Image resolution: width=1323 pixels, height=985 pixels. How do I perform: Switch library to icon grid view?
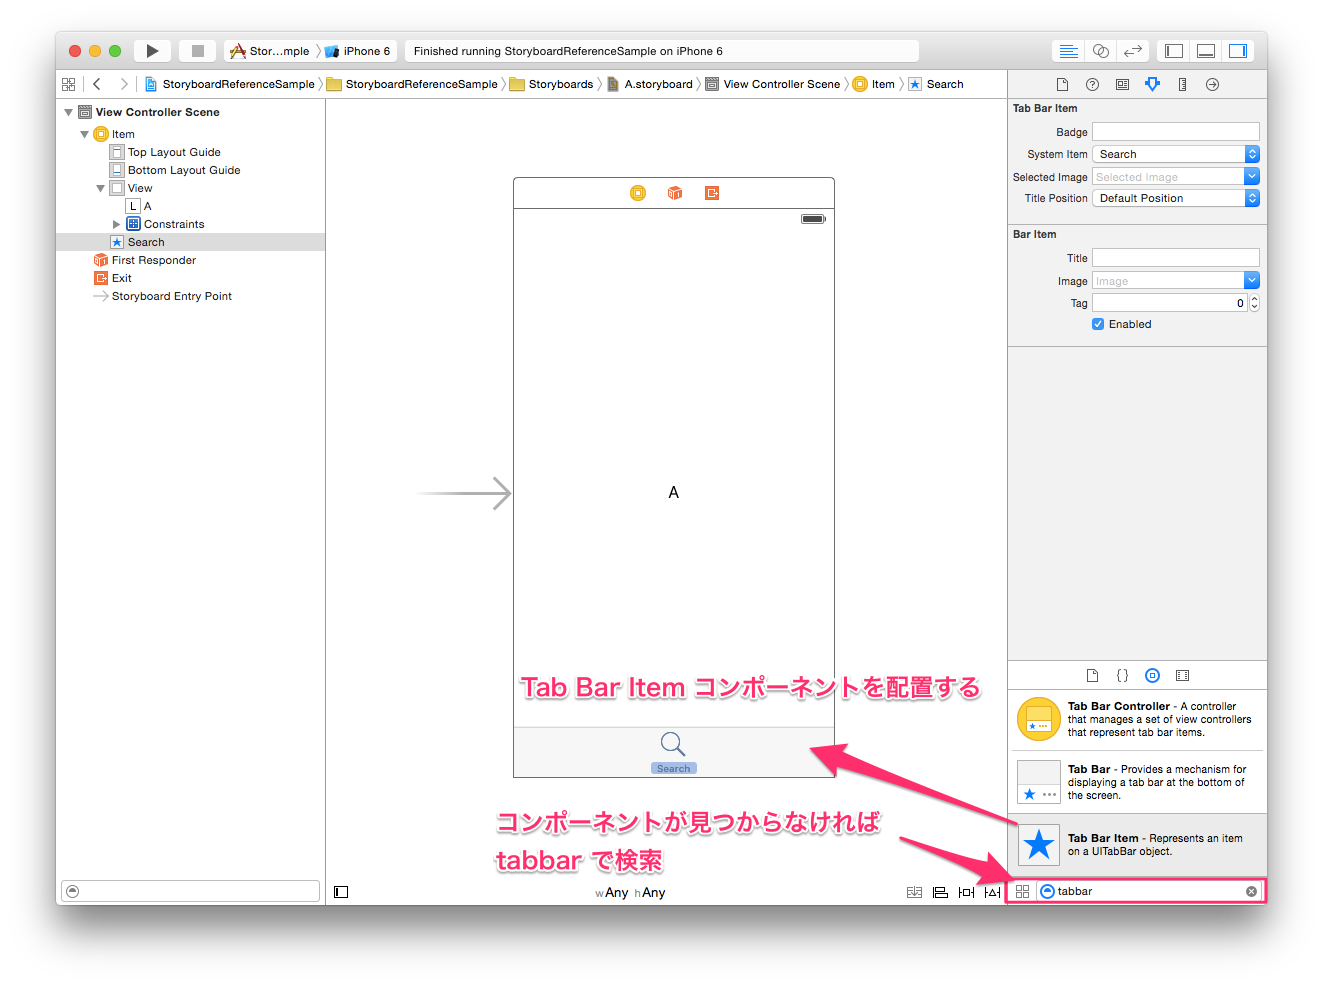point(1022,891)
